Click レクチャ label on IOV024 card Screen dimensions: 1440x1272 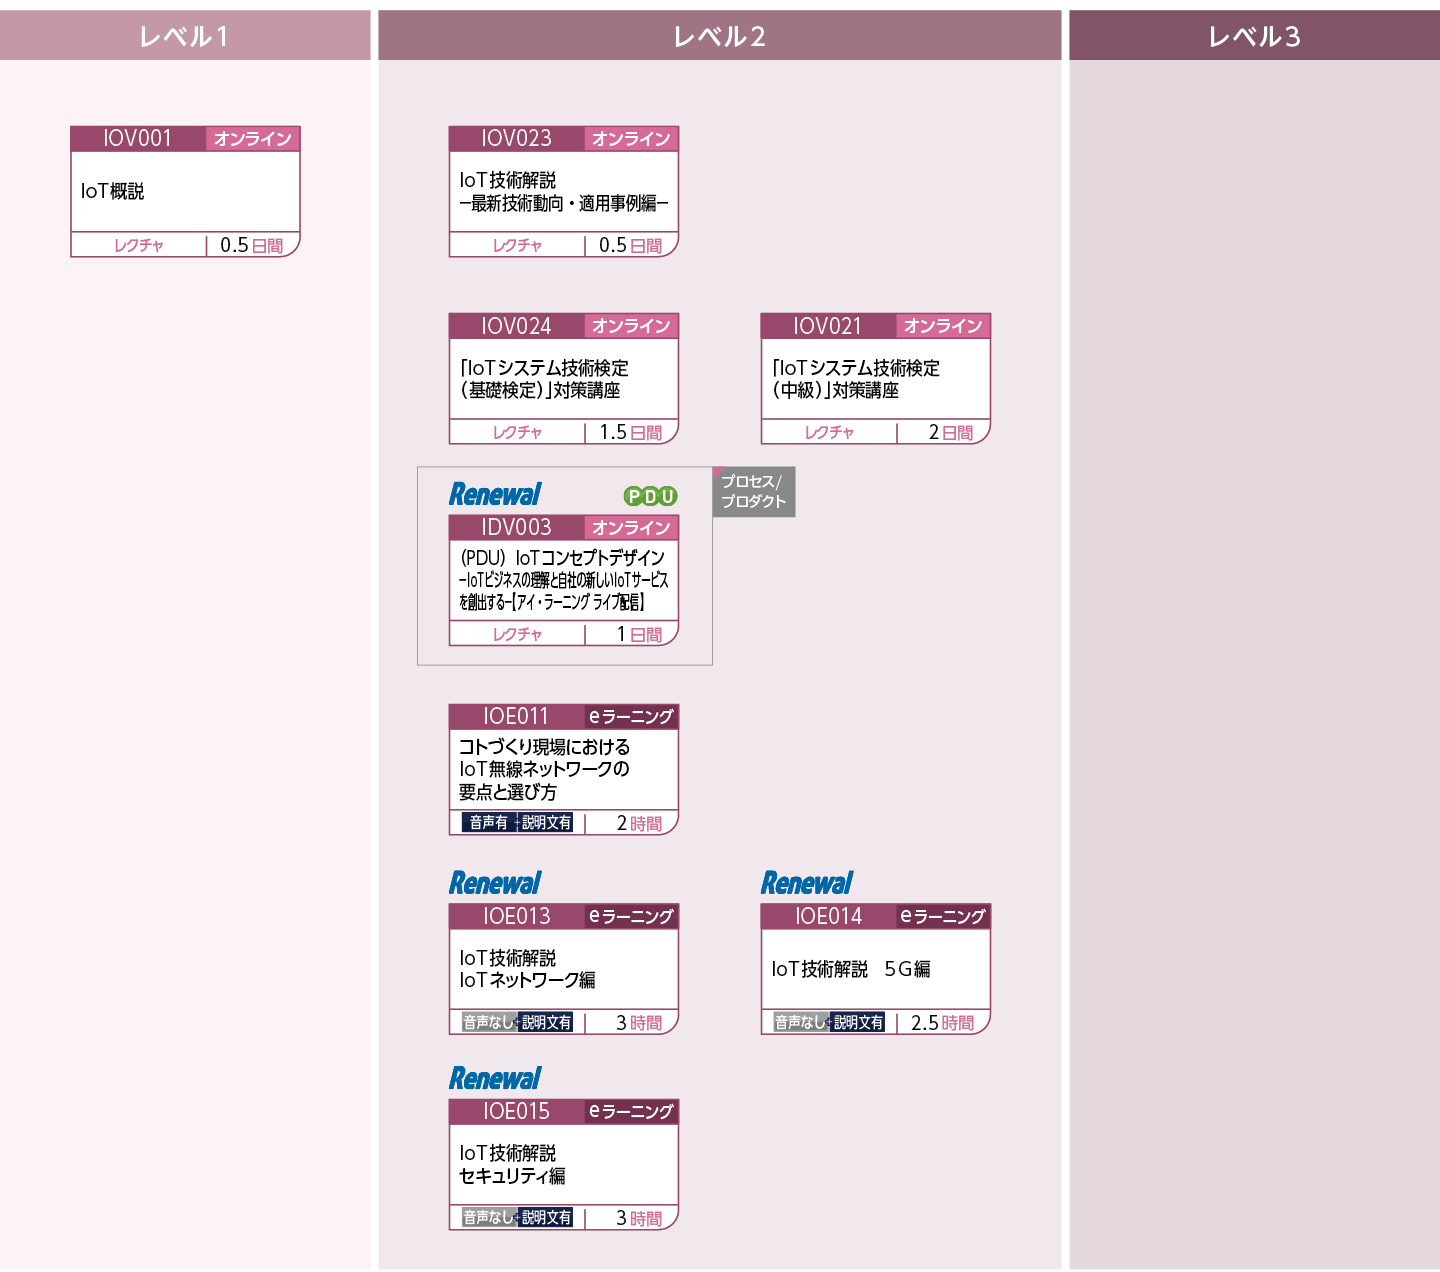pos(517,432)
